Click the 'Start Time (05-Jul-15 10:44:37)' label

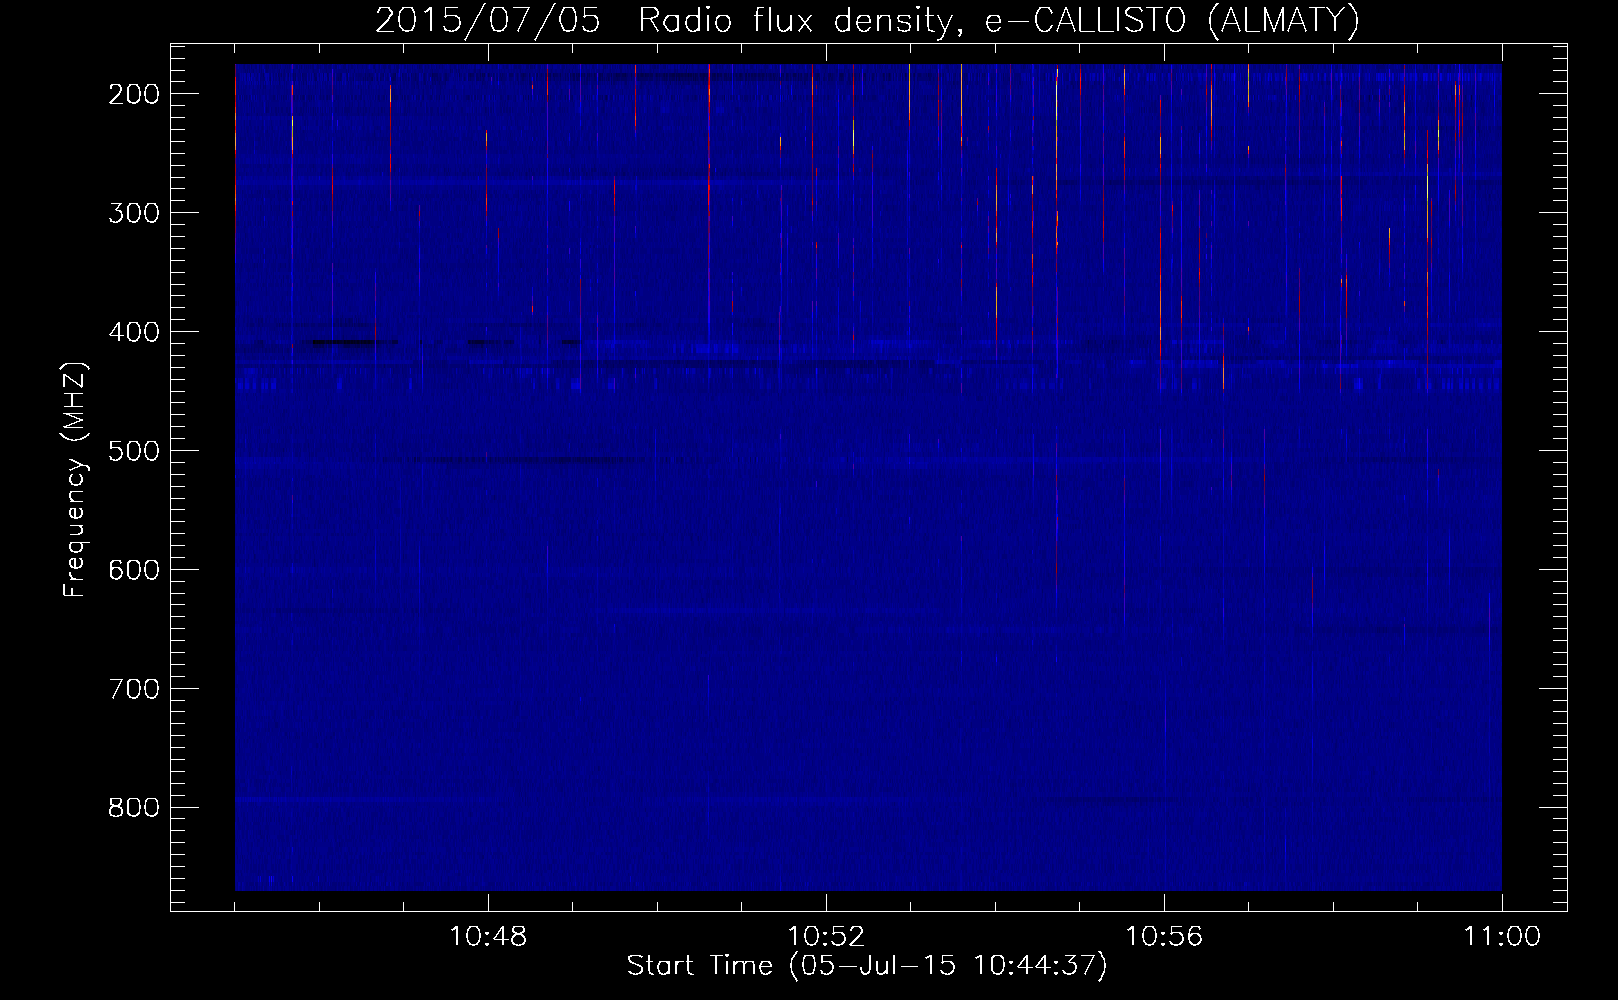tap(867, 966)
